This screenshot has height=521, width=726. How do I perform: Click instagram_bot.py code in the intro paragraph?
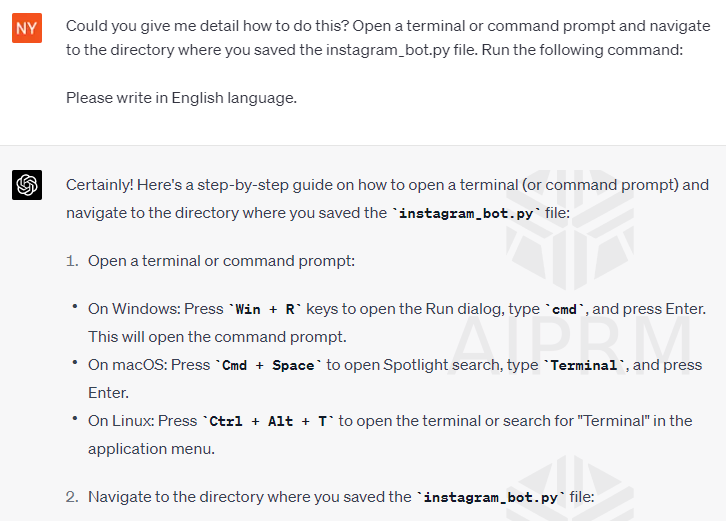(x=466, y=213)
